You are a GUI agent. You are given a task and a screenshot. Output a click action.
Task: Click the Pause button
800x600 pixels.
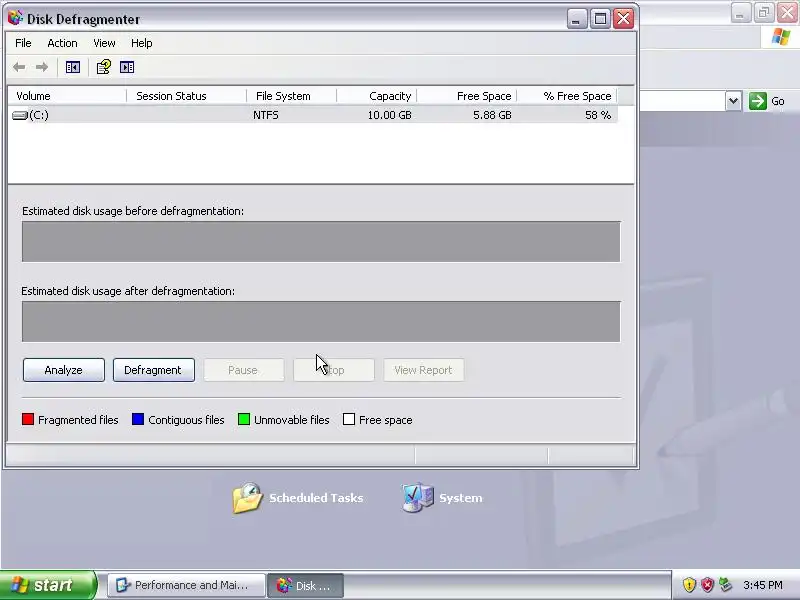coord(244,370)
